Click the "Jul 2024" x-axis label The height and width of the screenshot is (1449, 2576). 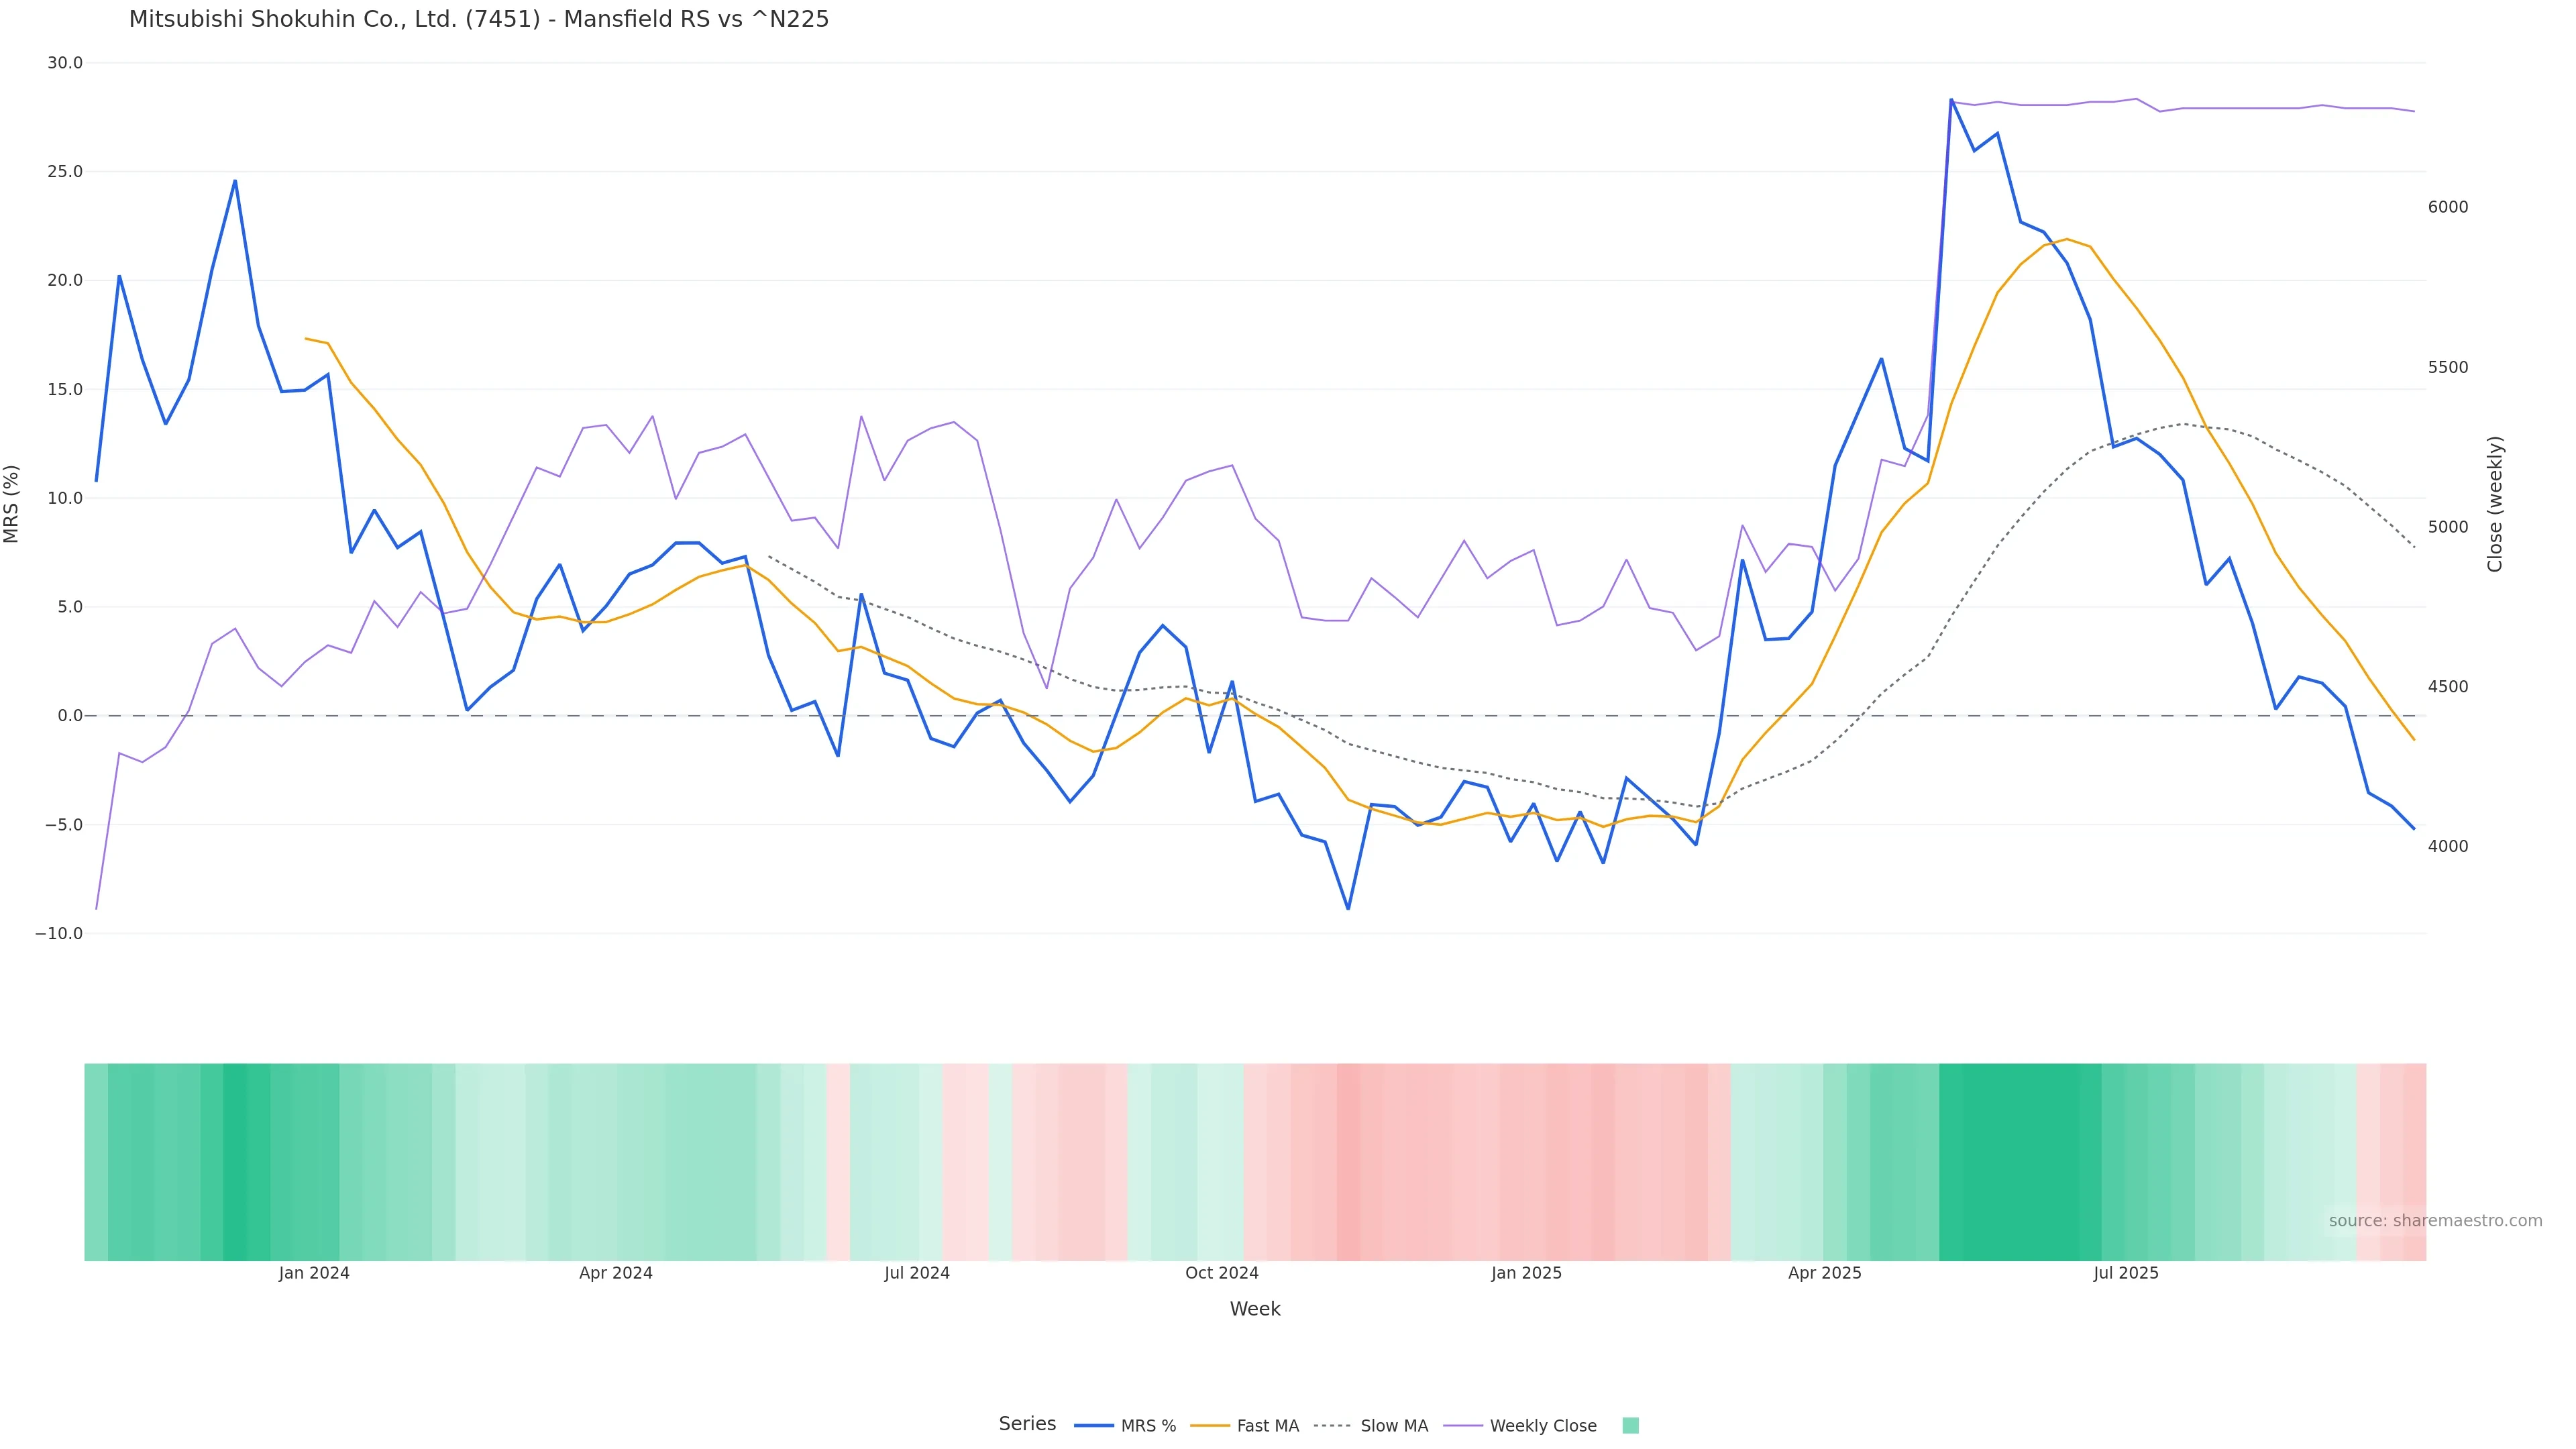point(917,1273)
